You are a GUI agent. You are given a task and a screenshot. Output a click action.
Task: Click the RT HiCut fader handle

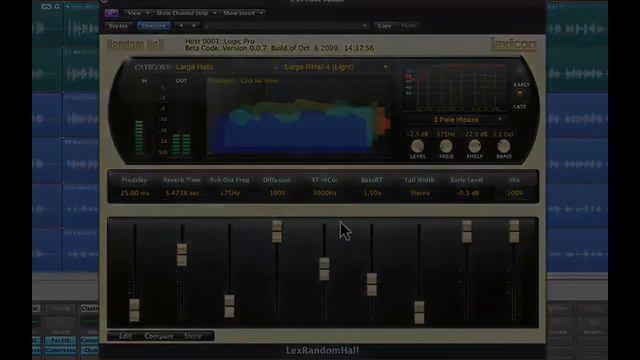tap(324, 269)
